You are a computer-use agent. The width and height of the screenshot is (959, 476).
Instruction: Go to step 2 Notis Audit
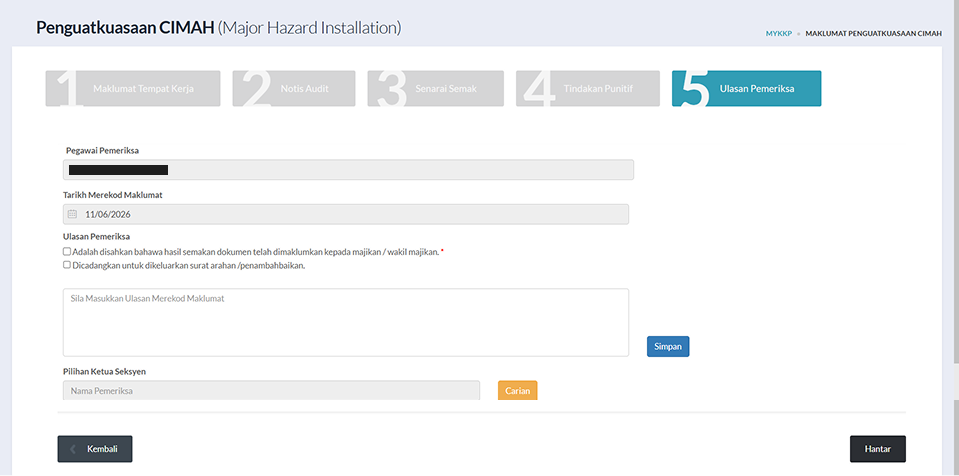pyautogui.click(x=294, y=89)
